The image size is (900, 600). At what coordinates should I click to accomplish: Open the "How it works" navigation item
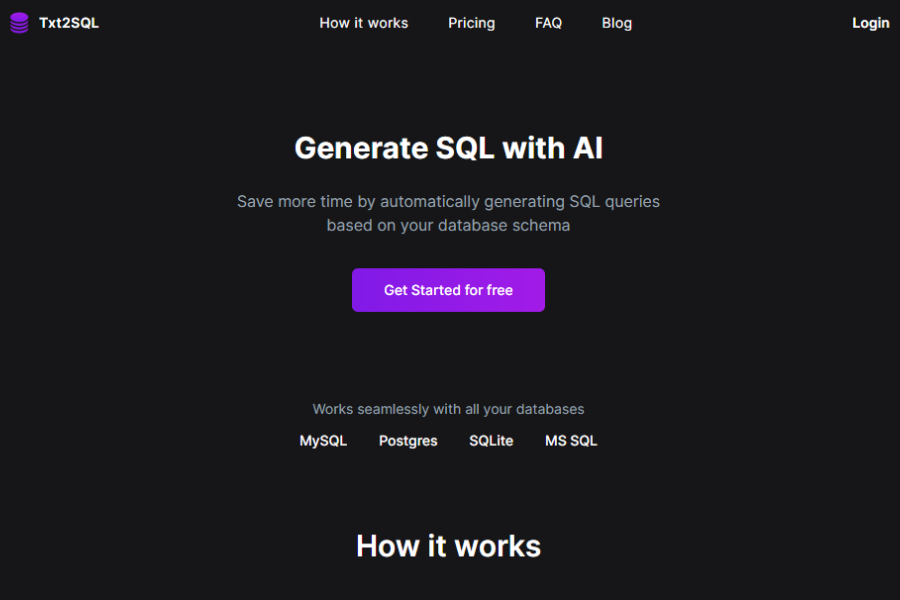(363, 23)
